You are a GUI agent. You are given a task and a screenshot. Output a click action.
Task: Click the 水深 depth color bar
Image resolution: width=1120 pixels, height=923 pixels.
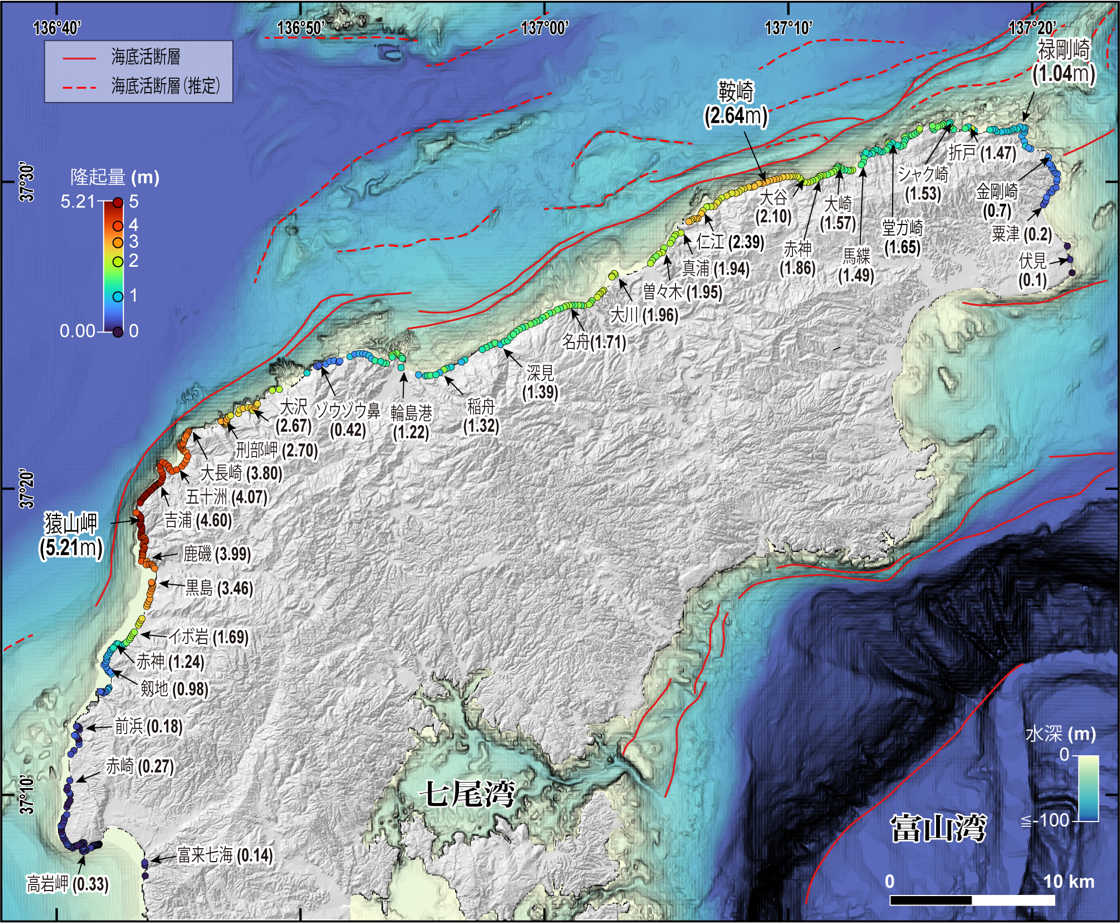(x=1088, y=788)
